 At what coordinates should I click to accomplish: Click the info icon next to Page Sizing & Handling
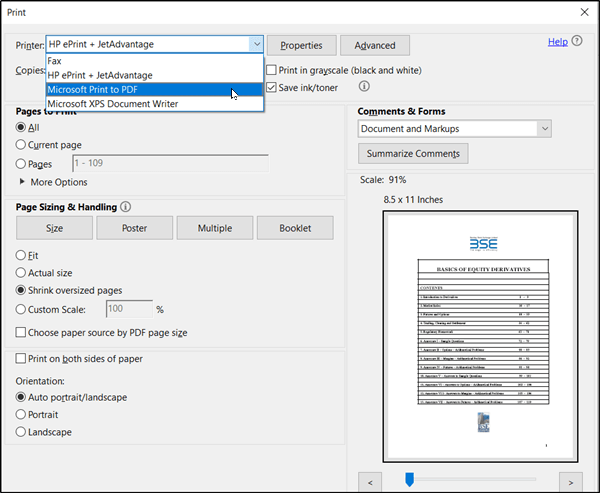tap(126, 207)
